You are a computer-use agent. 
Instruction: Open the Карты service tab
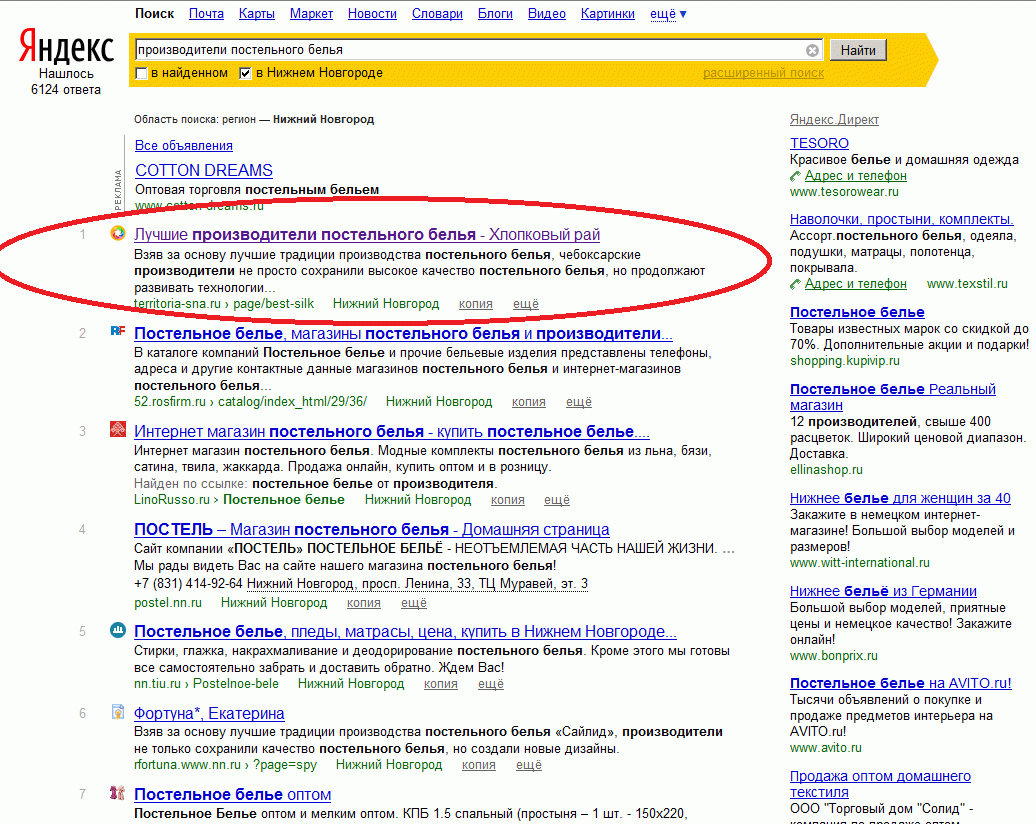pyautogui.click(x=257, y=14)
